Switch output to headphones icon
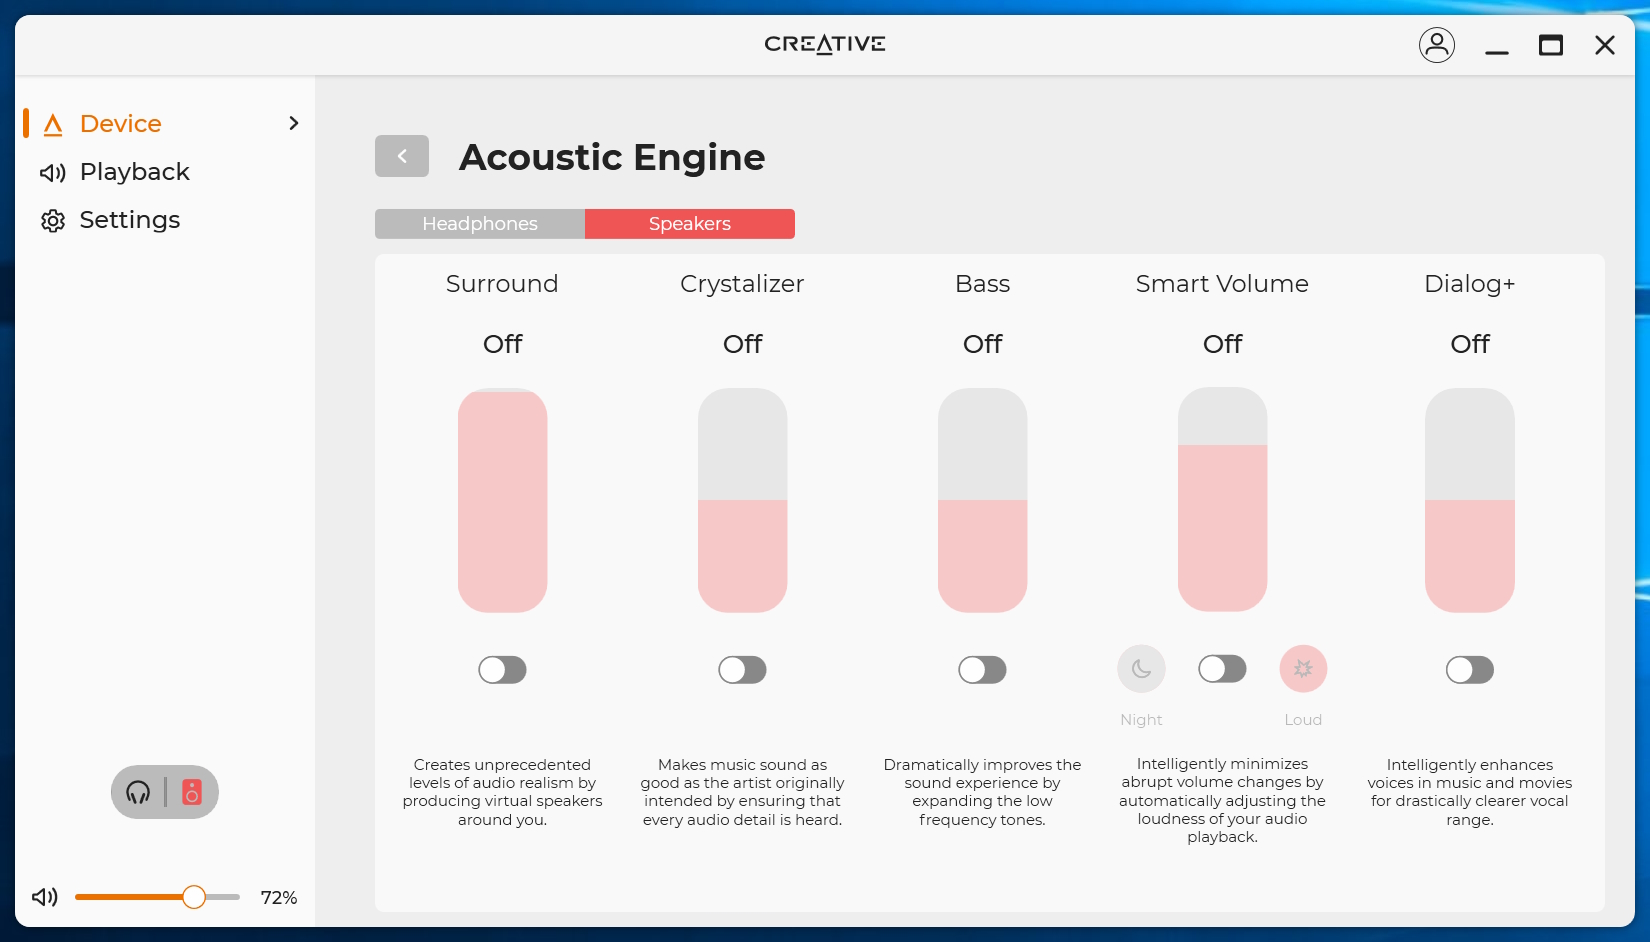The image size is (1650, 942). tap(138, 793)
